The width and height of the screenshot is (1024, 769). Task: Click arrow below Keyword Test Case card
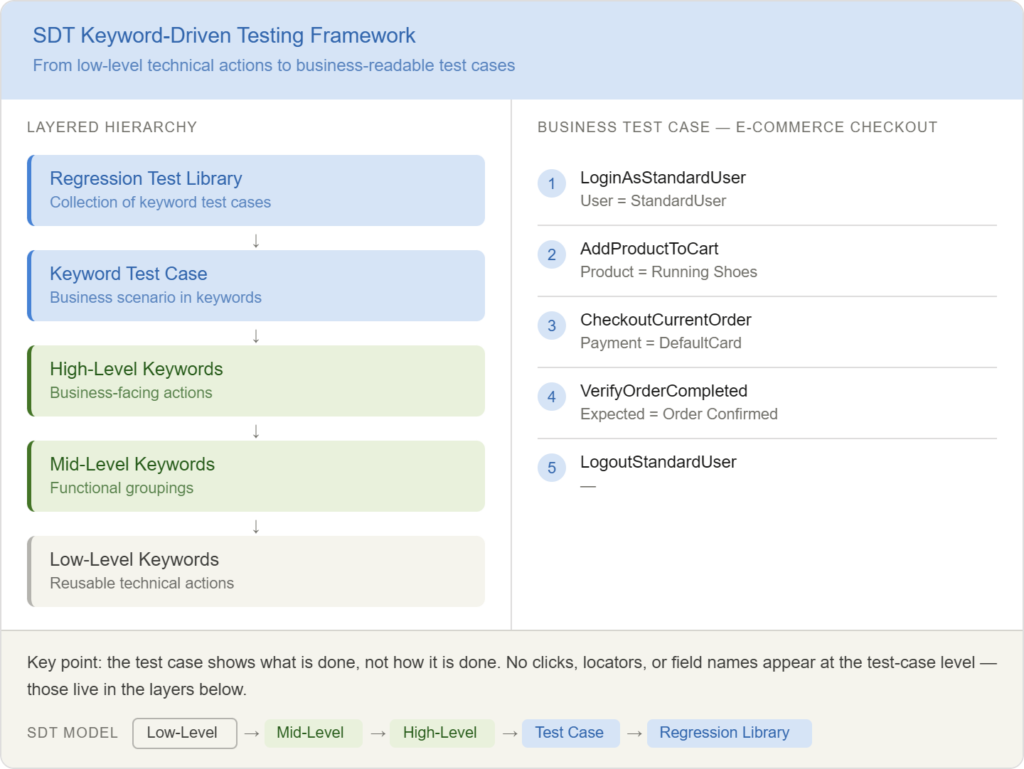(x=256, y=336)
